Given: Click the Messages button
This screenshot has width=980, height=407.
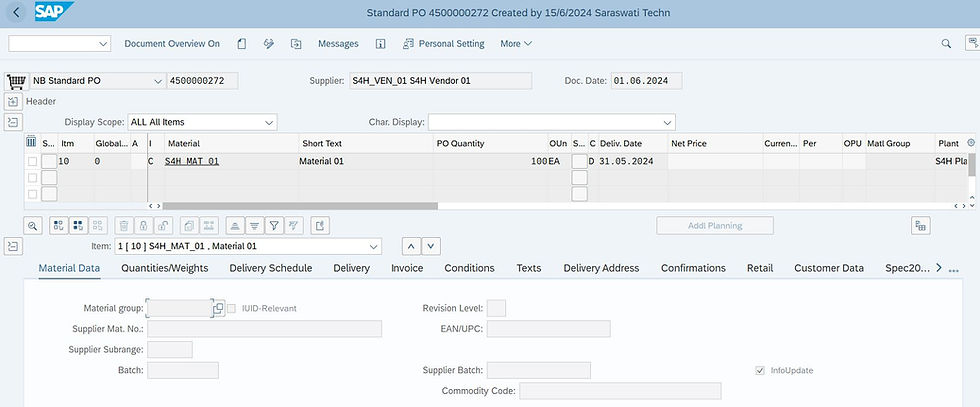Looking at the screenshot, I should coord(338,44).
